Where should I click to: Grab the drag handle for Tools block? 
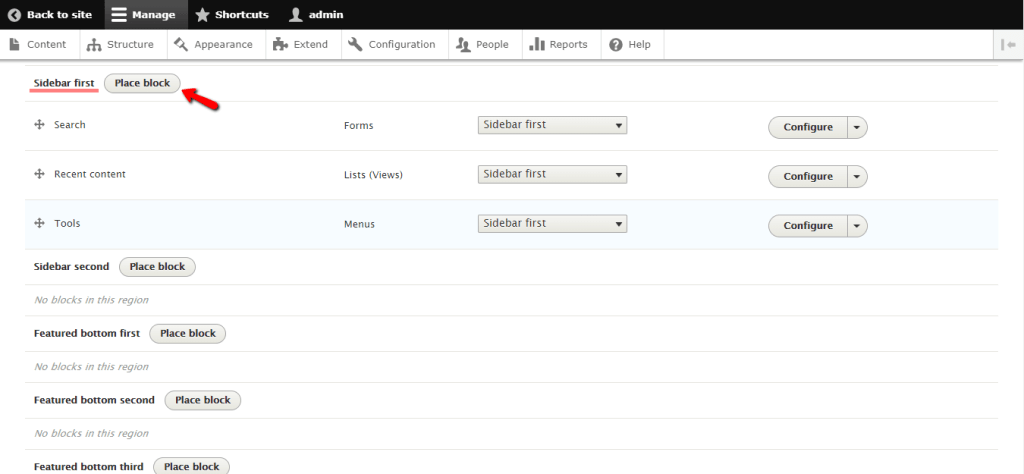39,223
